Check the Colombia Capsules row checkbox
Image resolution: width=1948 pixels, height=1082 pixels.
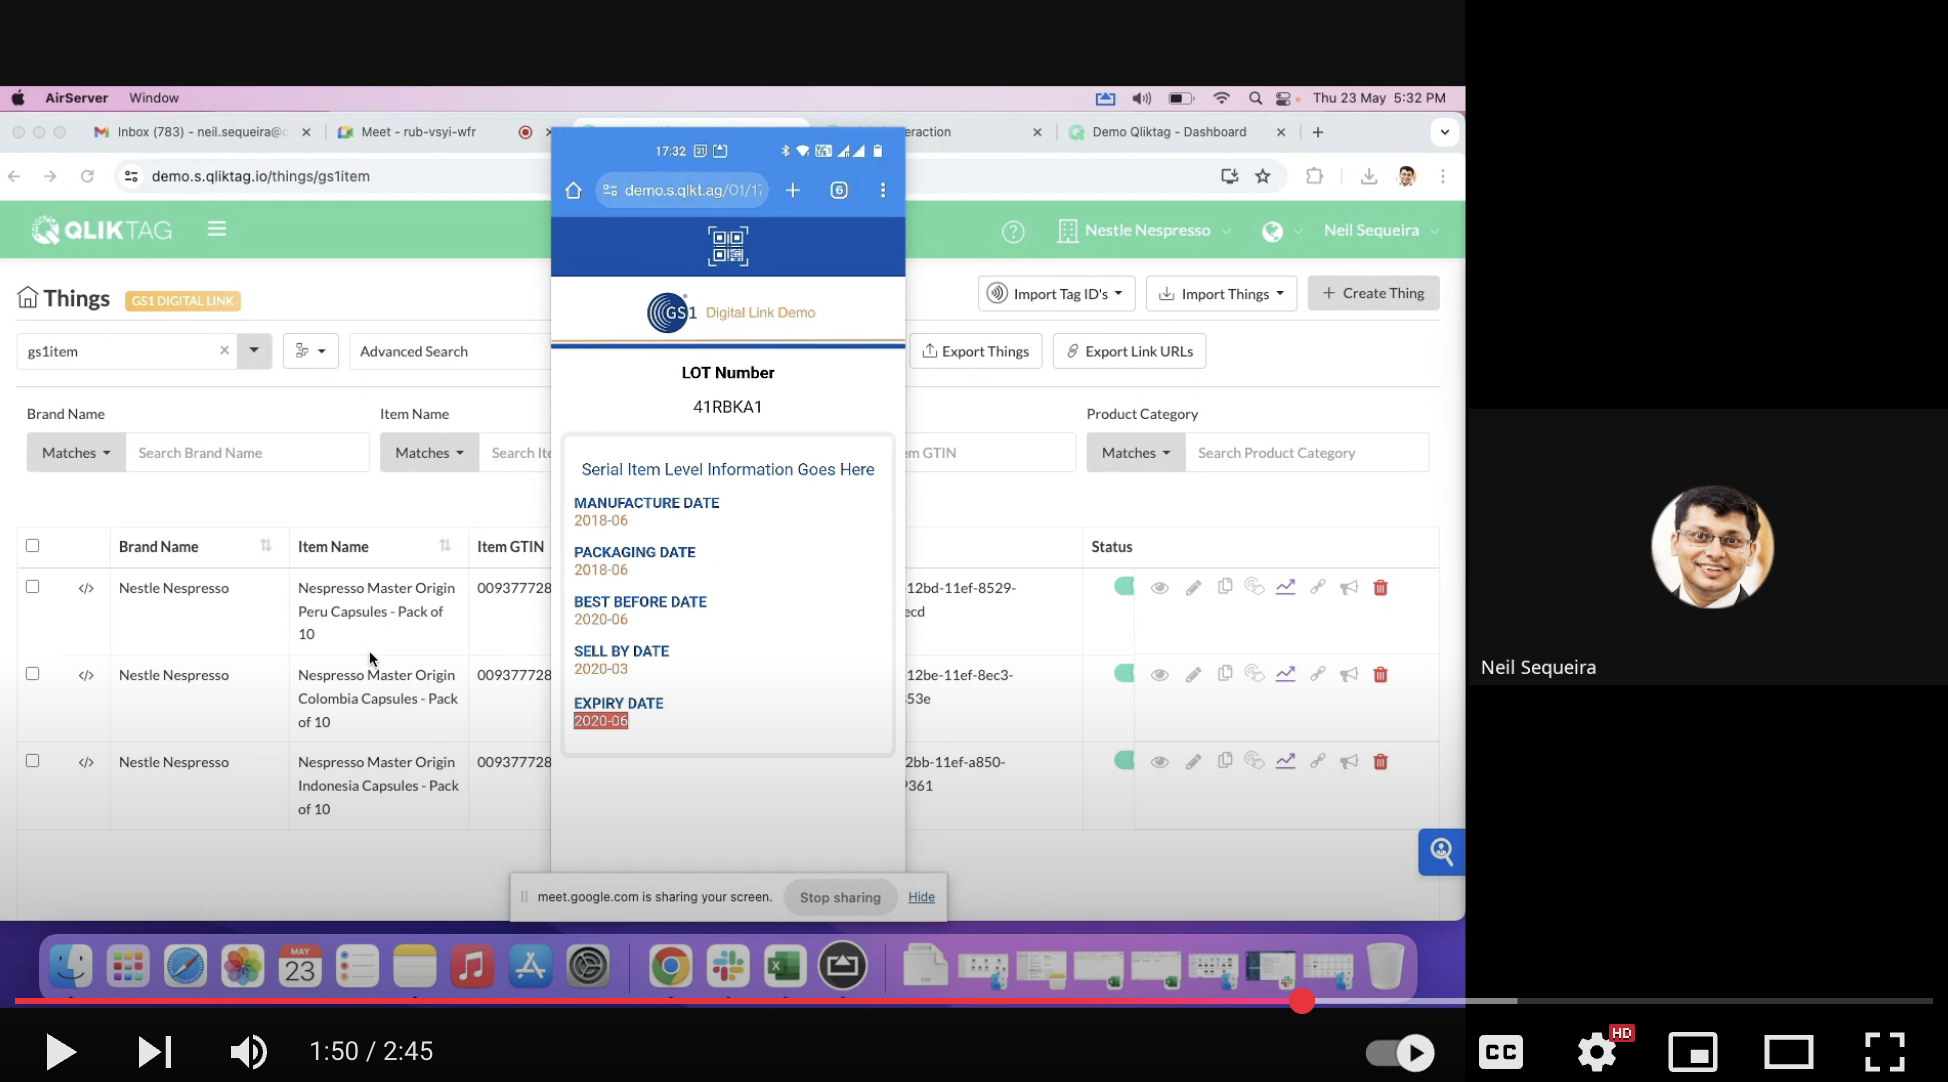[33, 674]
